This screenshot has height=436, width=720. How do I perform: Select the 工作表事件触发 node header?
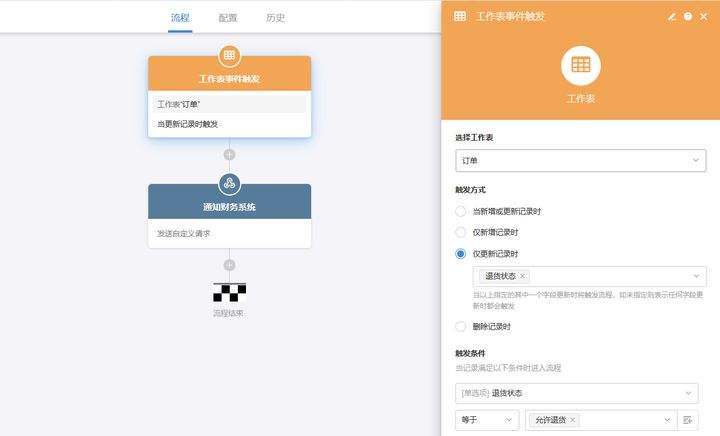229,73
